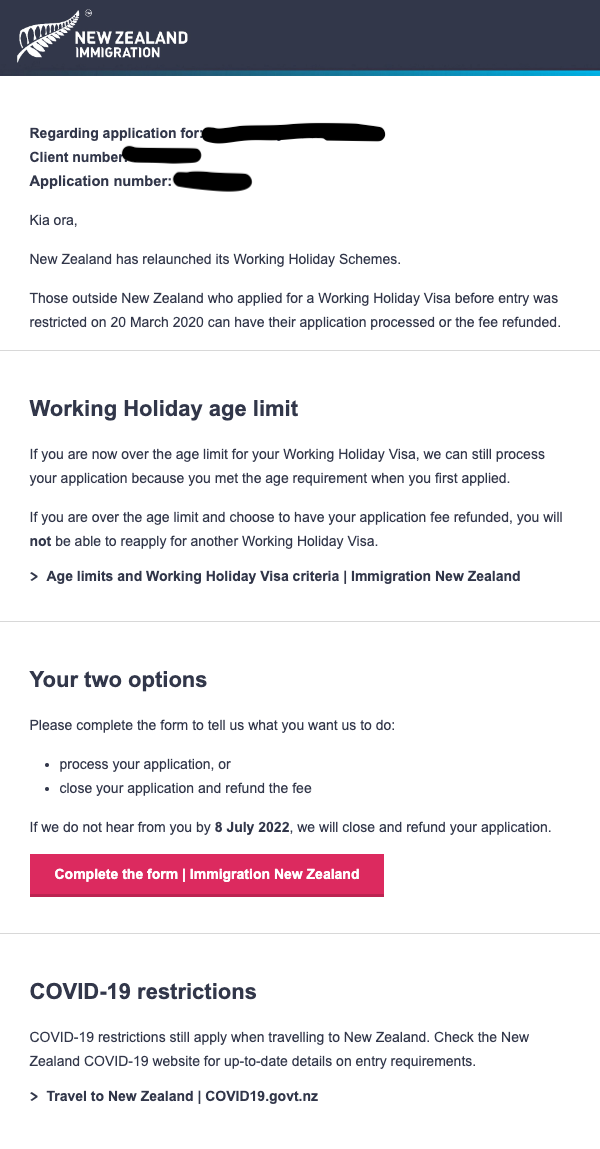The height and width of the screenshot is (1149, 600).
Task: Click the close application and refund bullet
Action: tap(185, 788)
